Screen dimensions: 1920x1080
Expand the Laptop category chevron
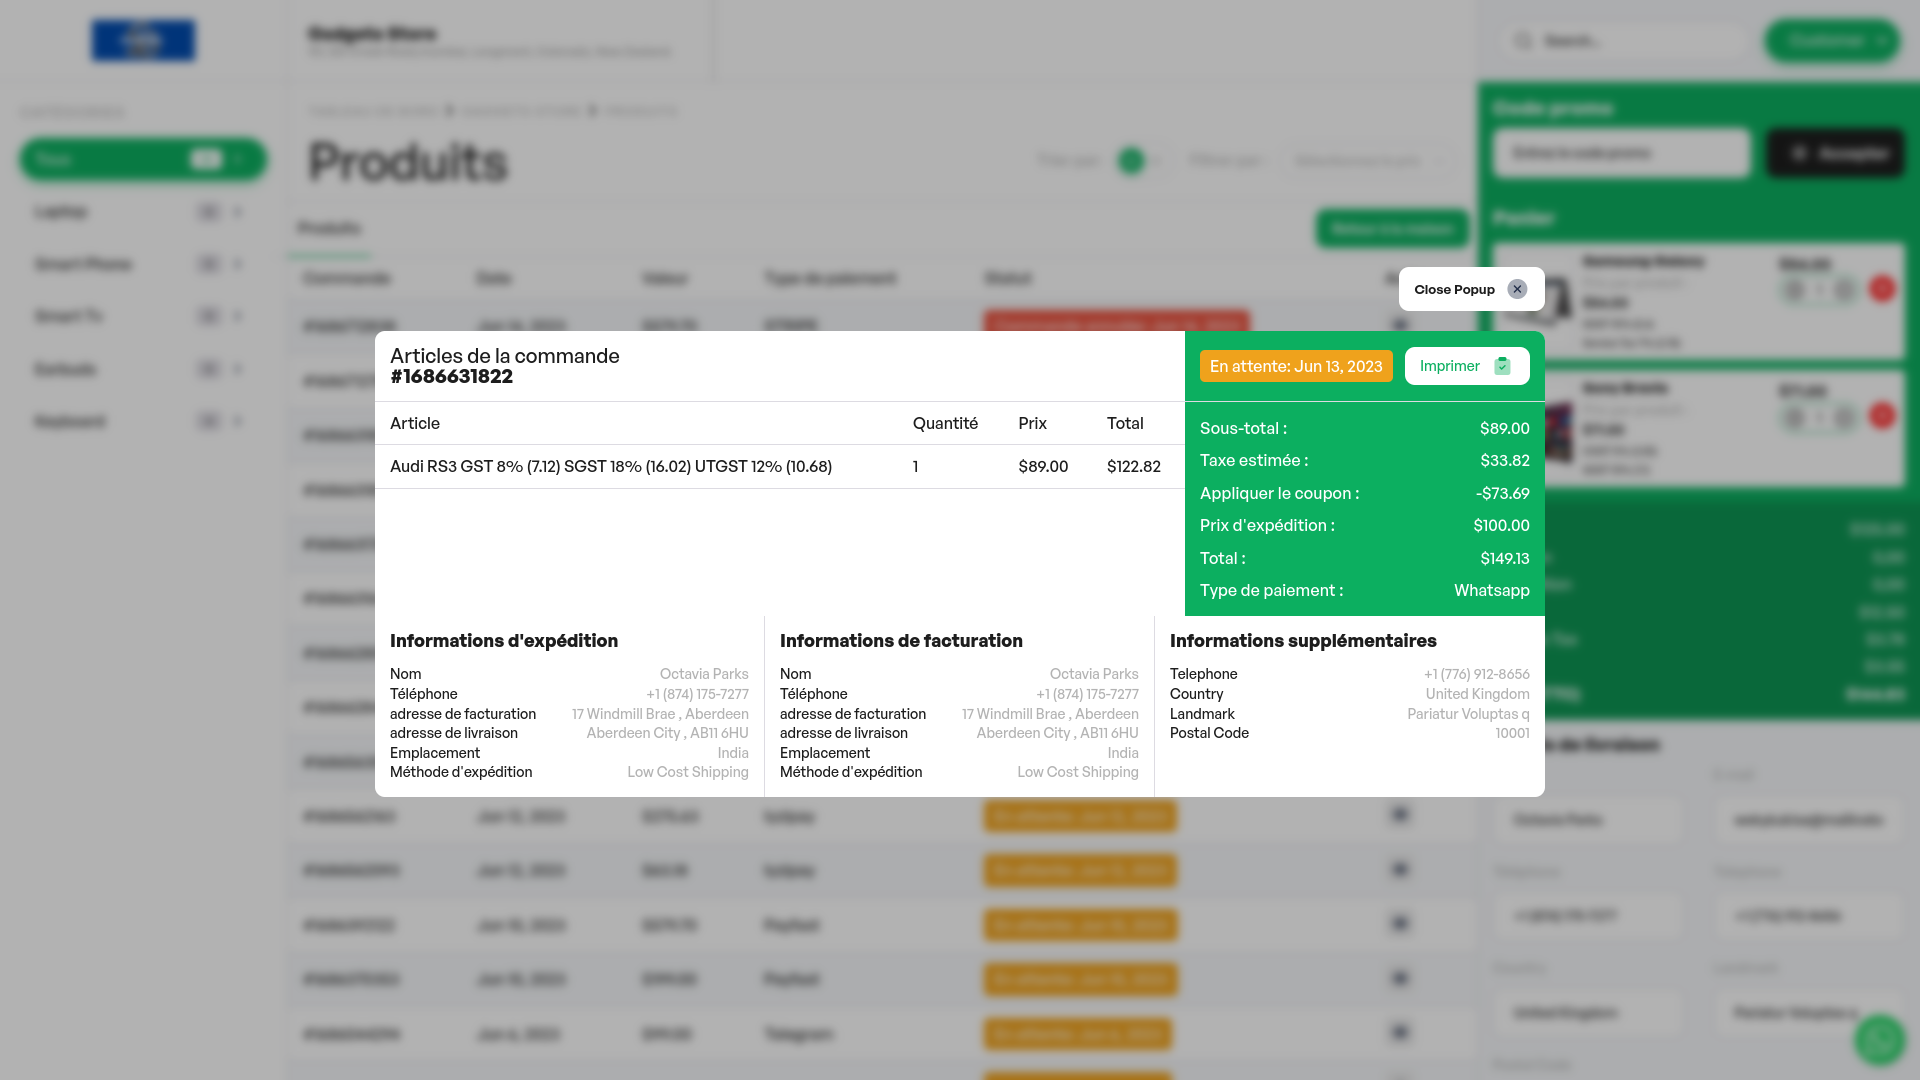pos(238,212)
